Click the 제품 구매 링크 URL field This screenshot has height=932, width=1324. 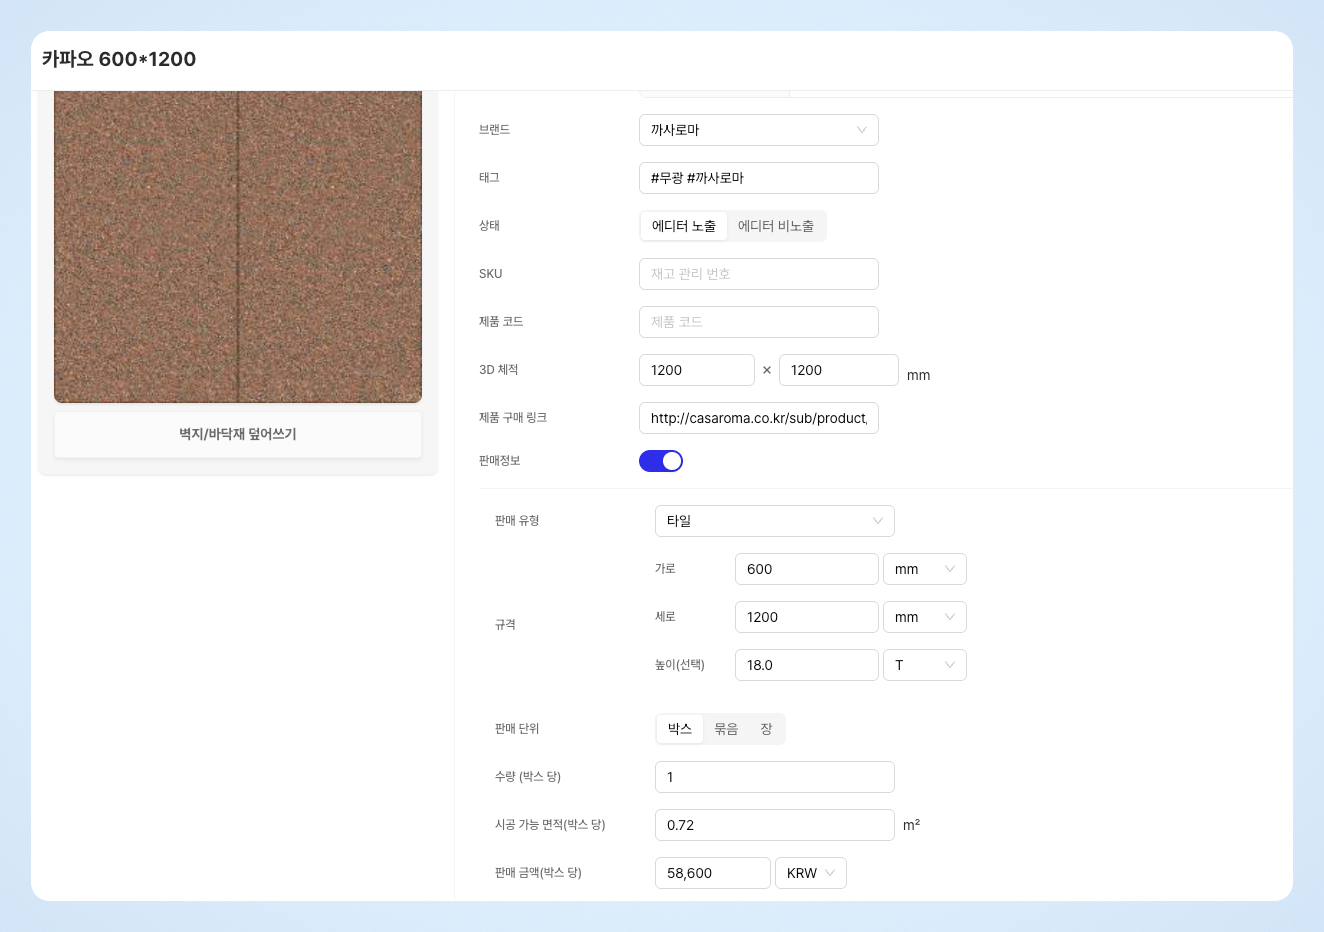[758, 418]
